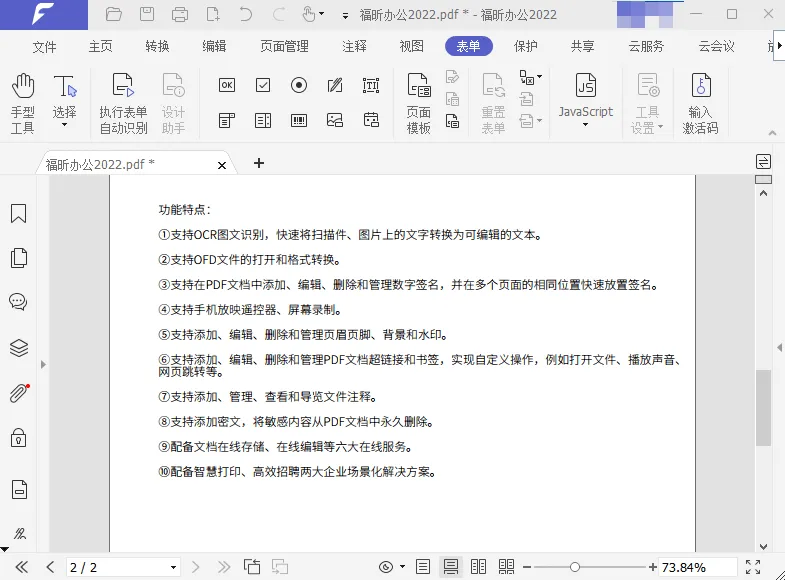
Task: Add a text field form tool
Action: click(x=371, y=85)
